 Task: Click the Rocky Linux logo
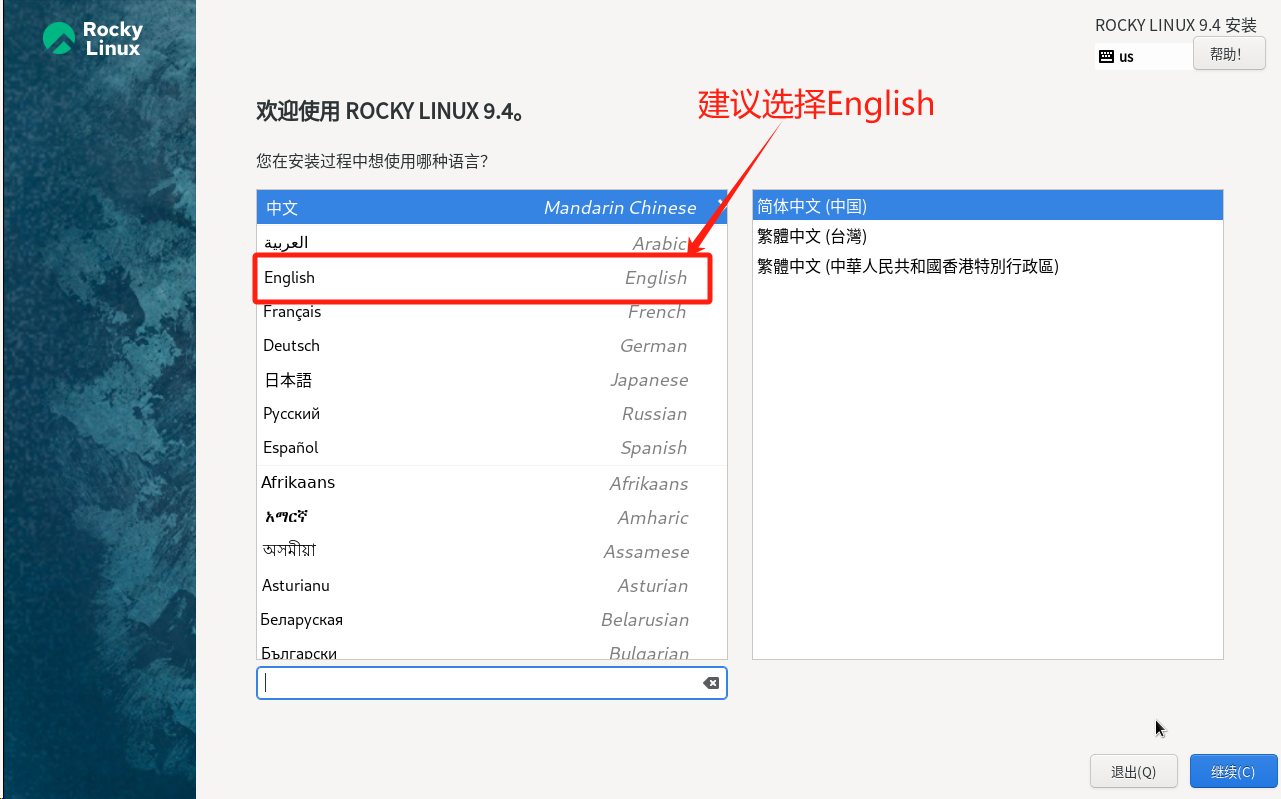coord(93,39)
